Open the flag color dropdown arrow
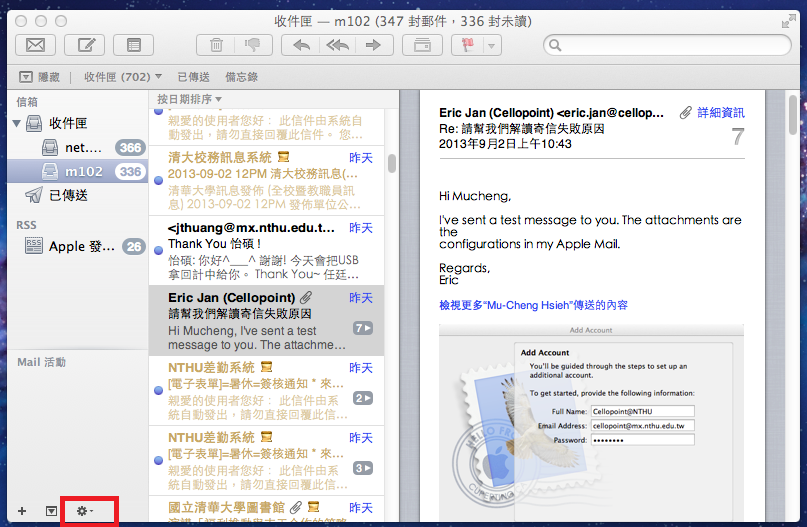807x527 pixels. pos(491,45)
